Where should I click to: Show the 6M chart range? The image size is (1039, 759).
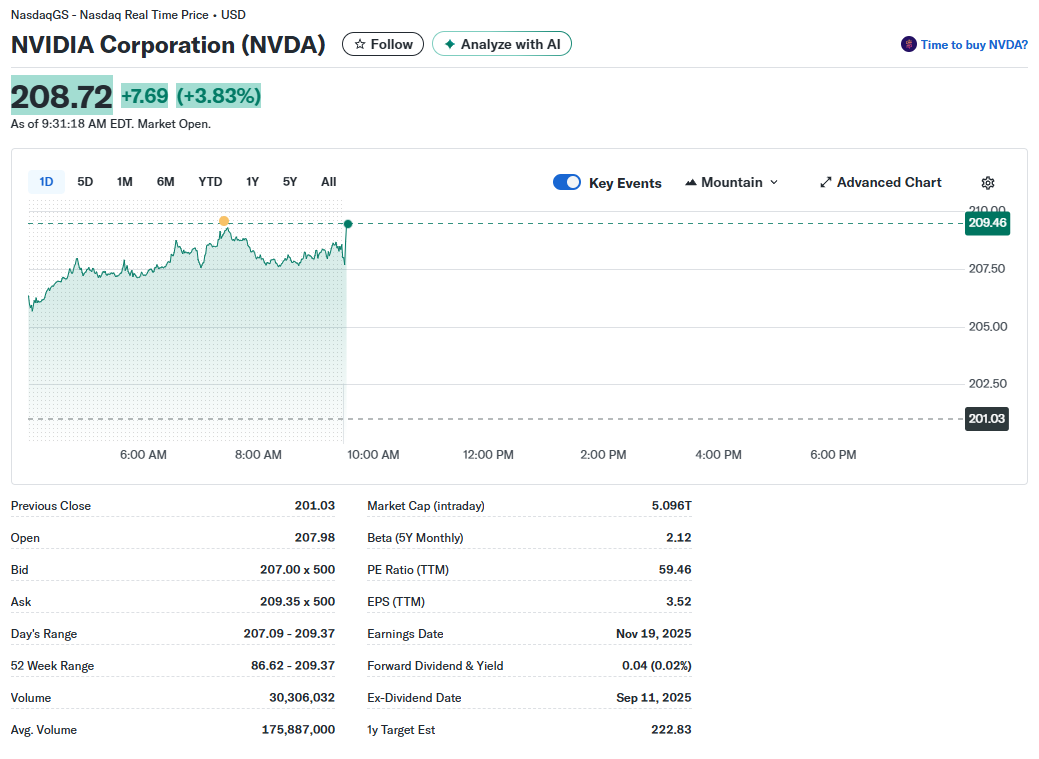pyautogui.click(x=165, y=182)
